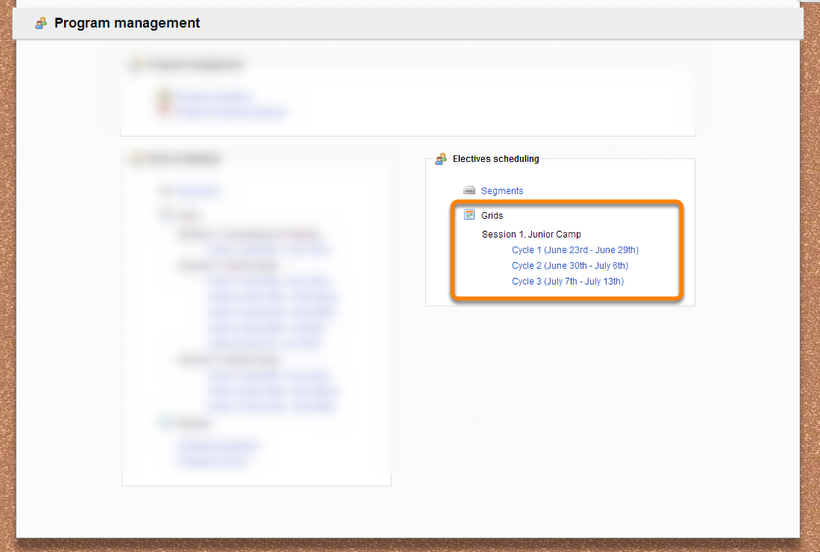
Task: Click the first blurred link in top panel
Action: pos(213,97)
